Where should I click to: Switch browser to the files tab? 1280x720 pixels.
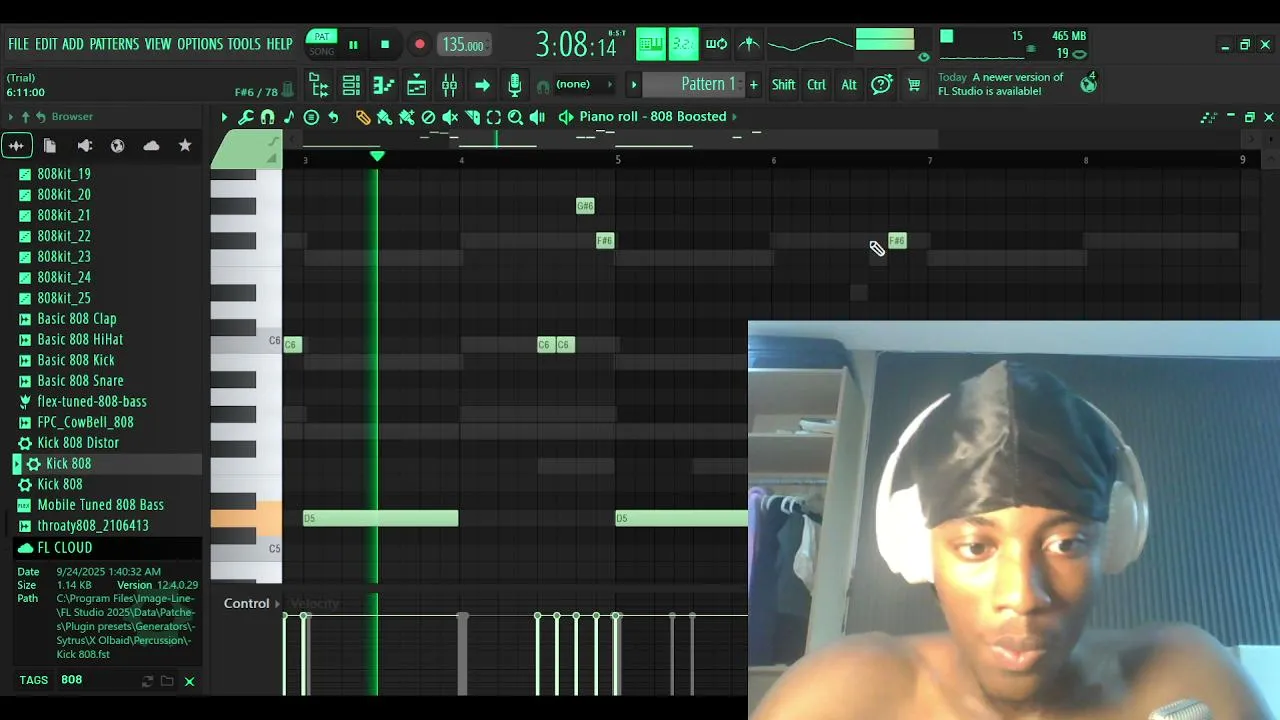(50, 146)
